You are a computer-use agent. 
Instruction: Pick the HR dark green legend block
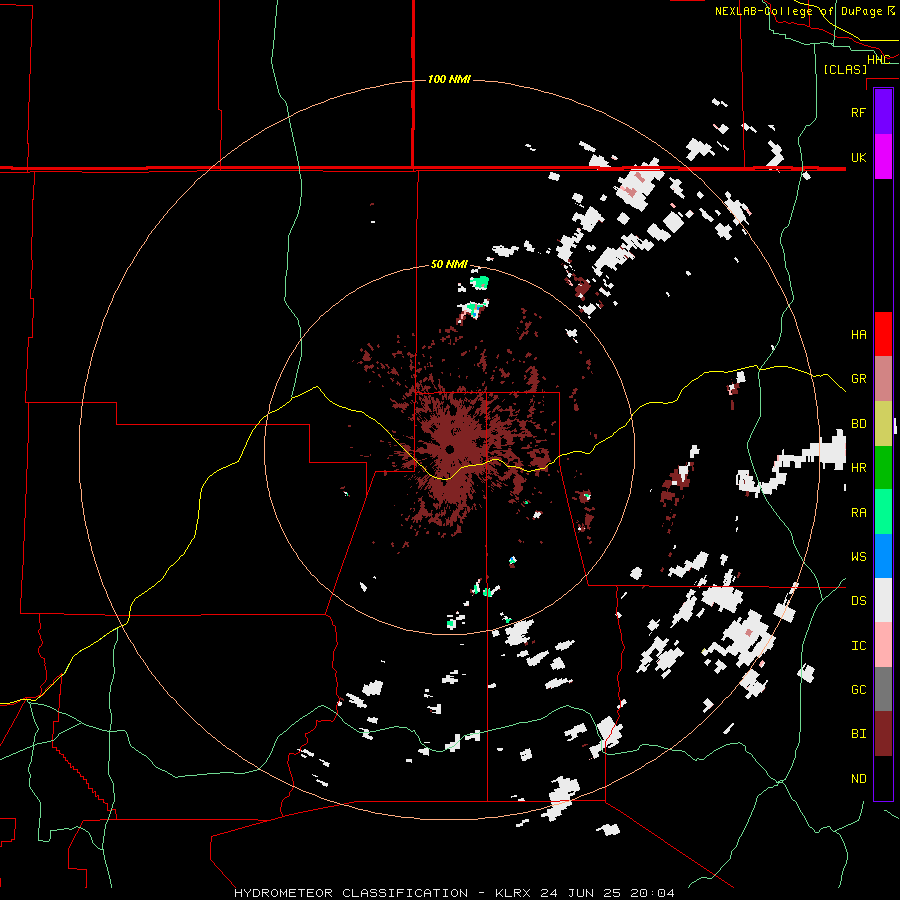click(x=883, y=468)
